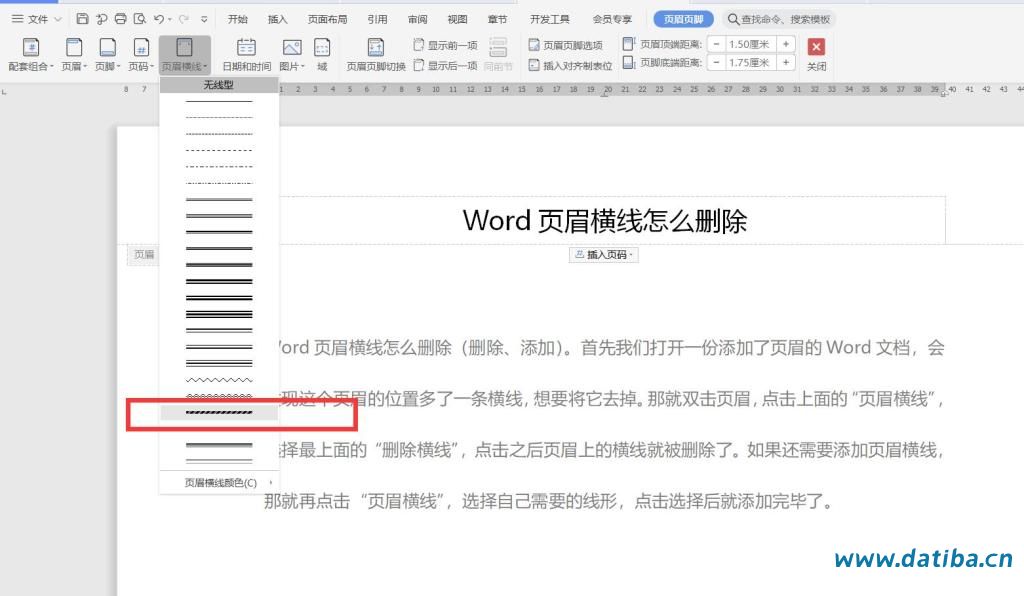The width and height of the screenshot is (1024, 596).
Task: Open the 会员专享 tab
Action: click(612, 19)
